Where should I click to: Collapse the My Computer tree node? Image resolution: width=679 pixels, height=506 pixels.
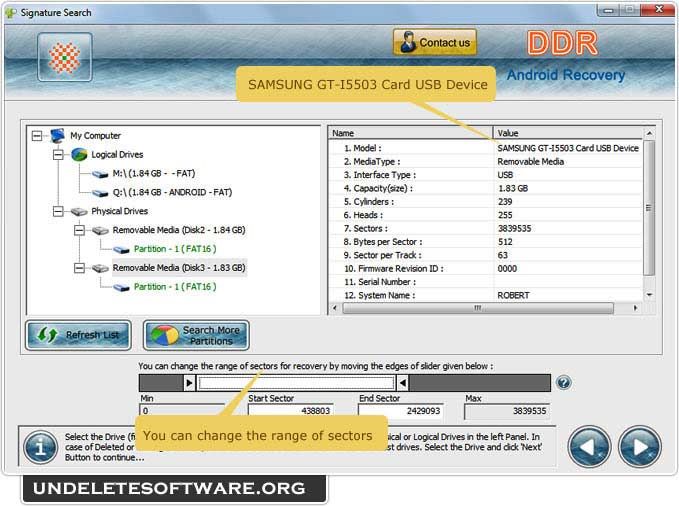tap(37, 136)
